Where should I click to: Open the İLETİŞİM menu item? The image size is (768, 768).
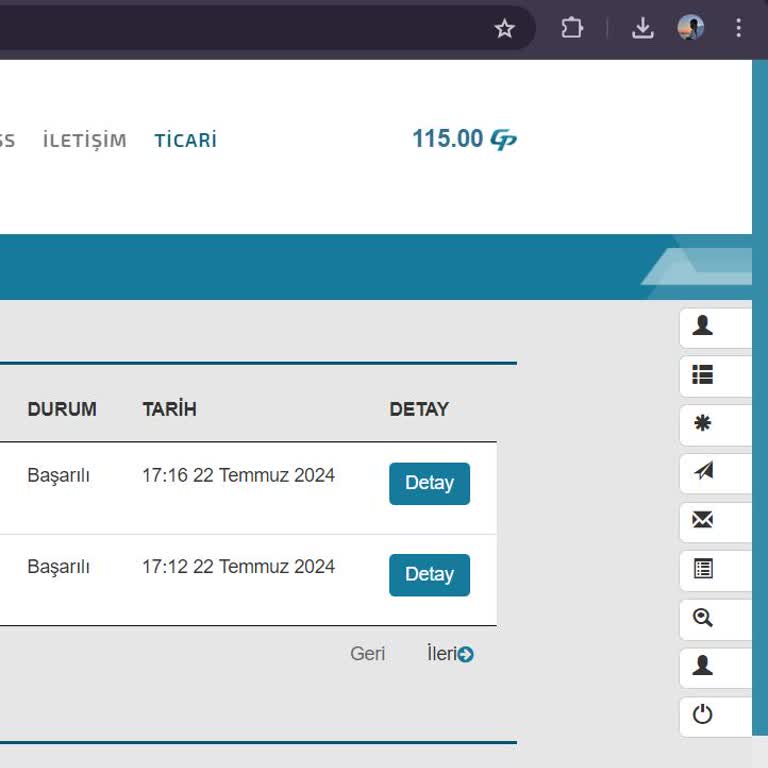point(85,140)
